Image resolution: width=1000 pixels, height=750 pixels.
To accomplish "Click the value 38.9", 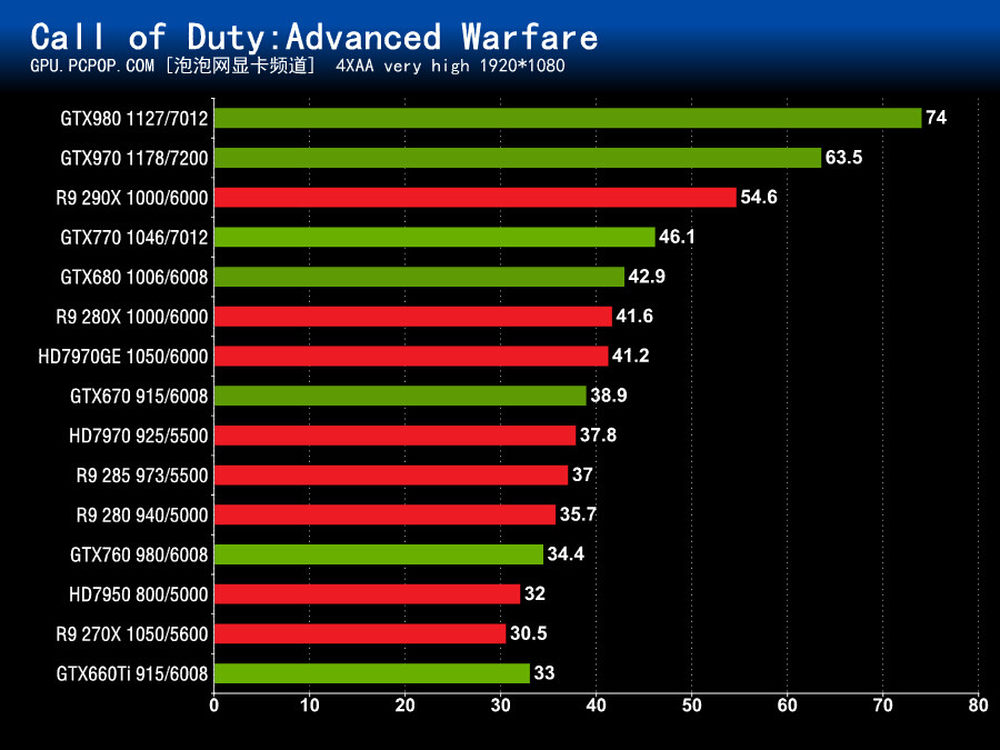I will tap(608, 395).
